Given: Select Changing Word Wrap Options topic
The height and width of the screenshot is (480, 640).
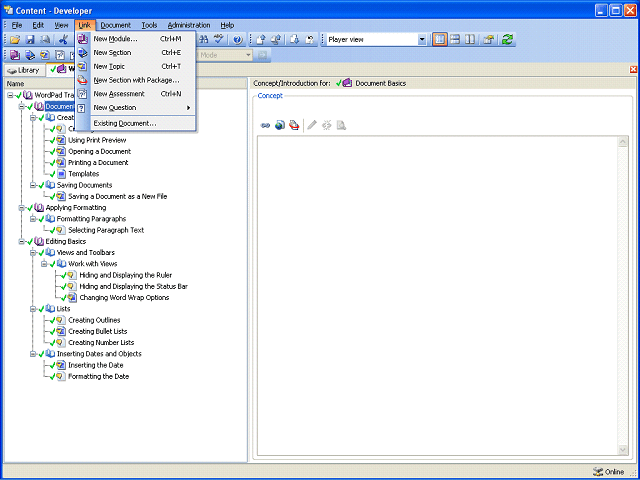Looking at the screenshot, I should 124,298.
